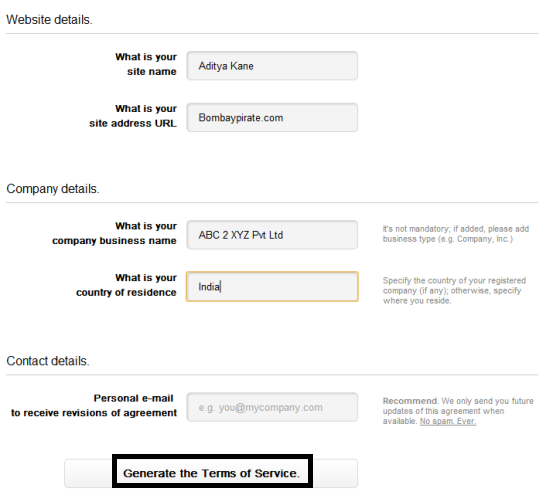Select the field with 'ABC 2 XYZ Pvt Ltd'
Viewport: 550px width, 491px height.
point(272,235)
